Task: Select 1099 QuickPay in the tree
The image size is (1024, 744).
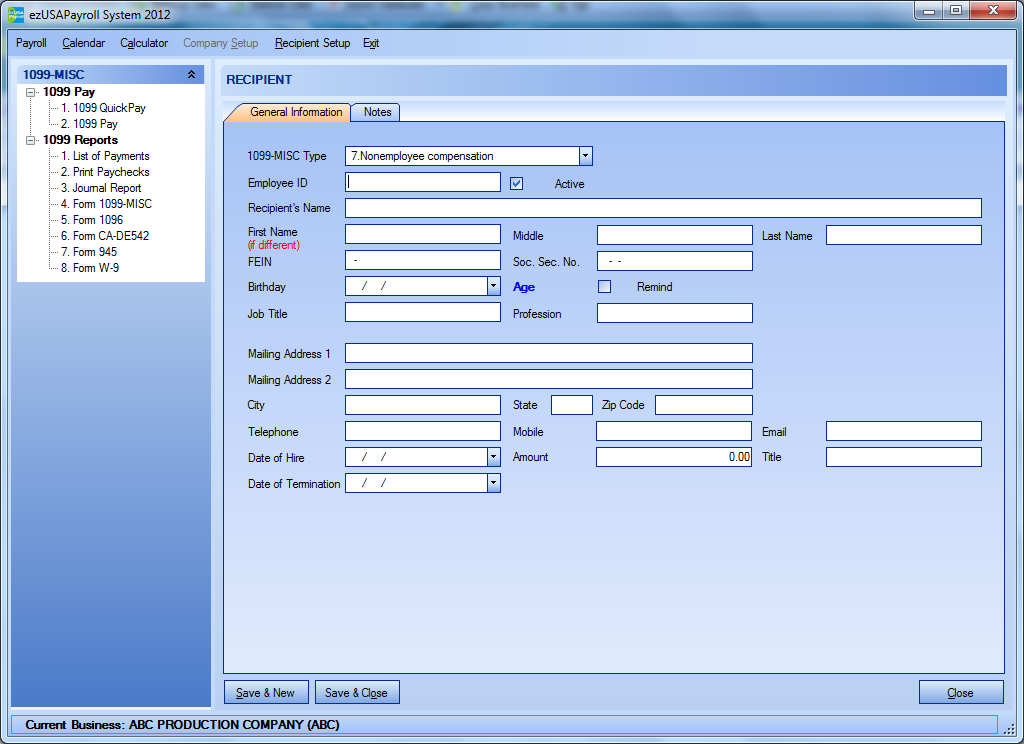Action: pyautogui.click(x=103, y=108)
